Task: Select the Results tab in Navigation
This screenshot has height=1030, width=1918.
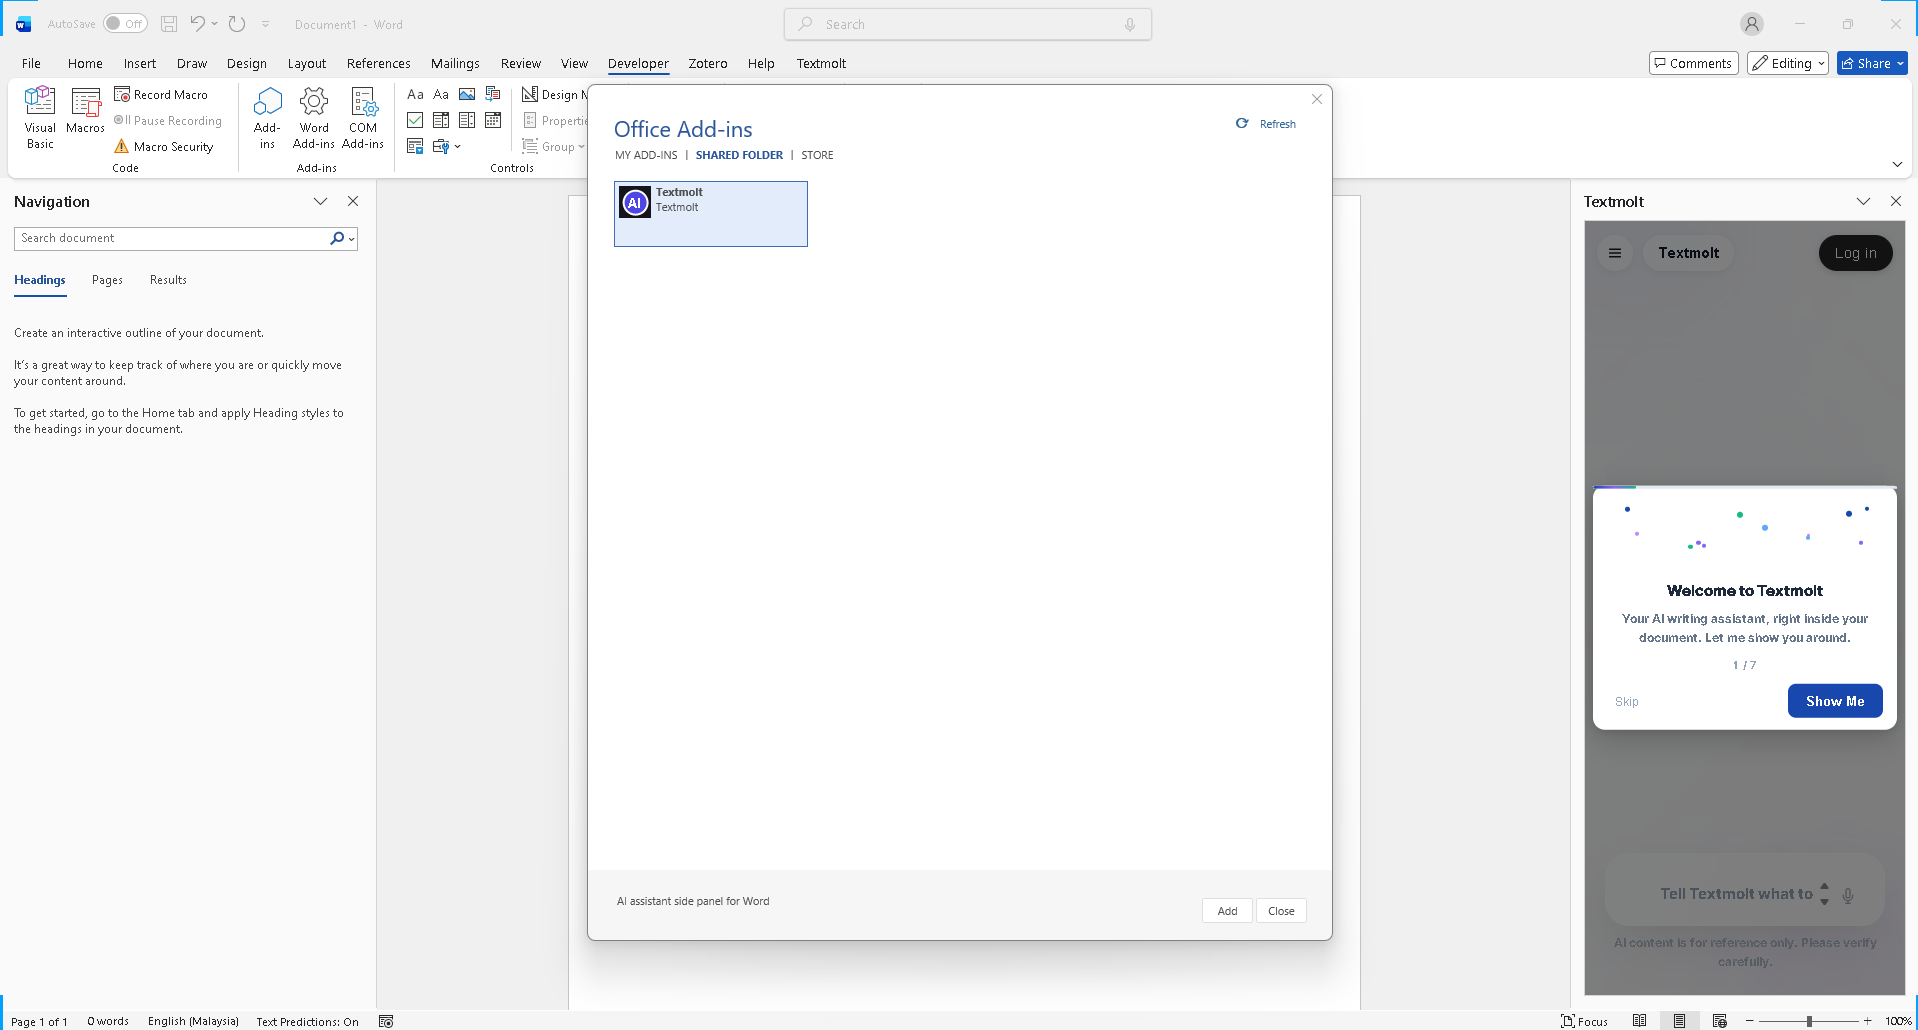Action: (x=168, y=280)
